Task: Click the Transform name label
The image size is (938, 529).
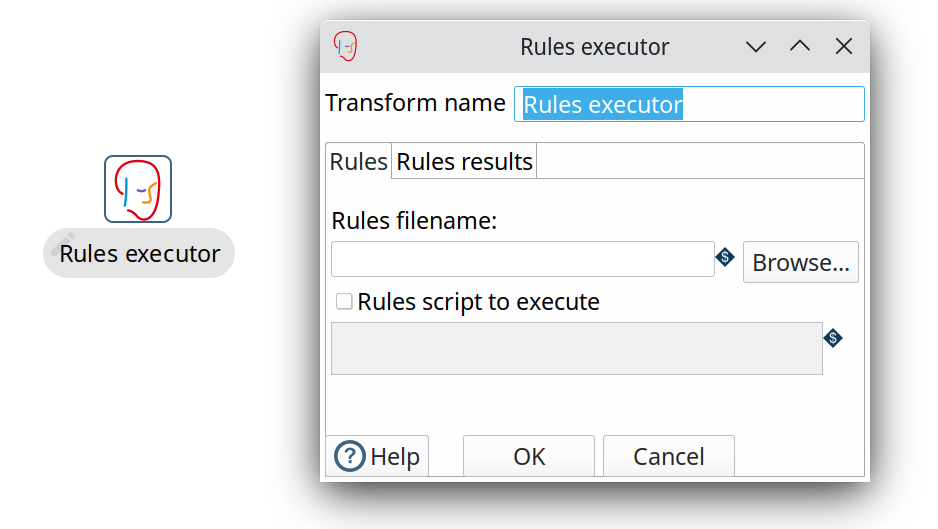Action: pos(415,103)
